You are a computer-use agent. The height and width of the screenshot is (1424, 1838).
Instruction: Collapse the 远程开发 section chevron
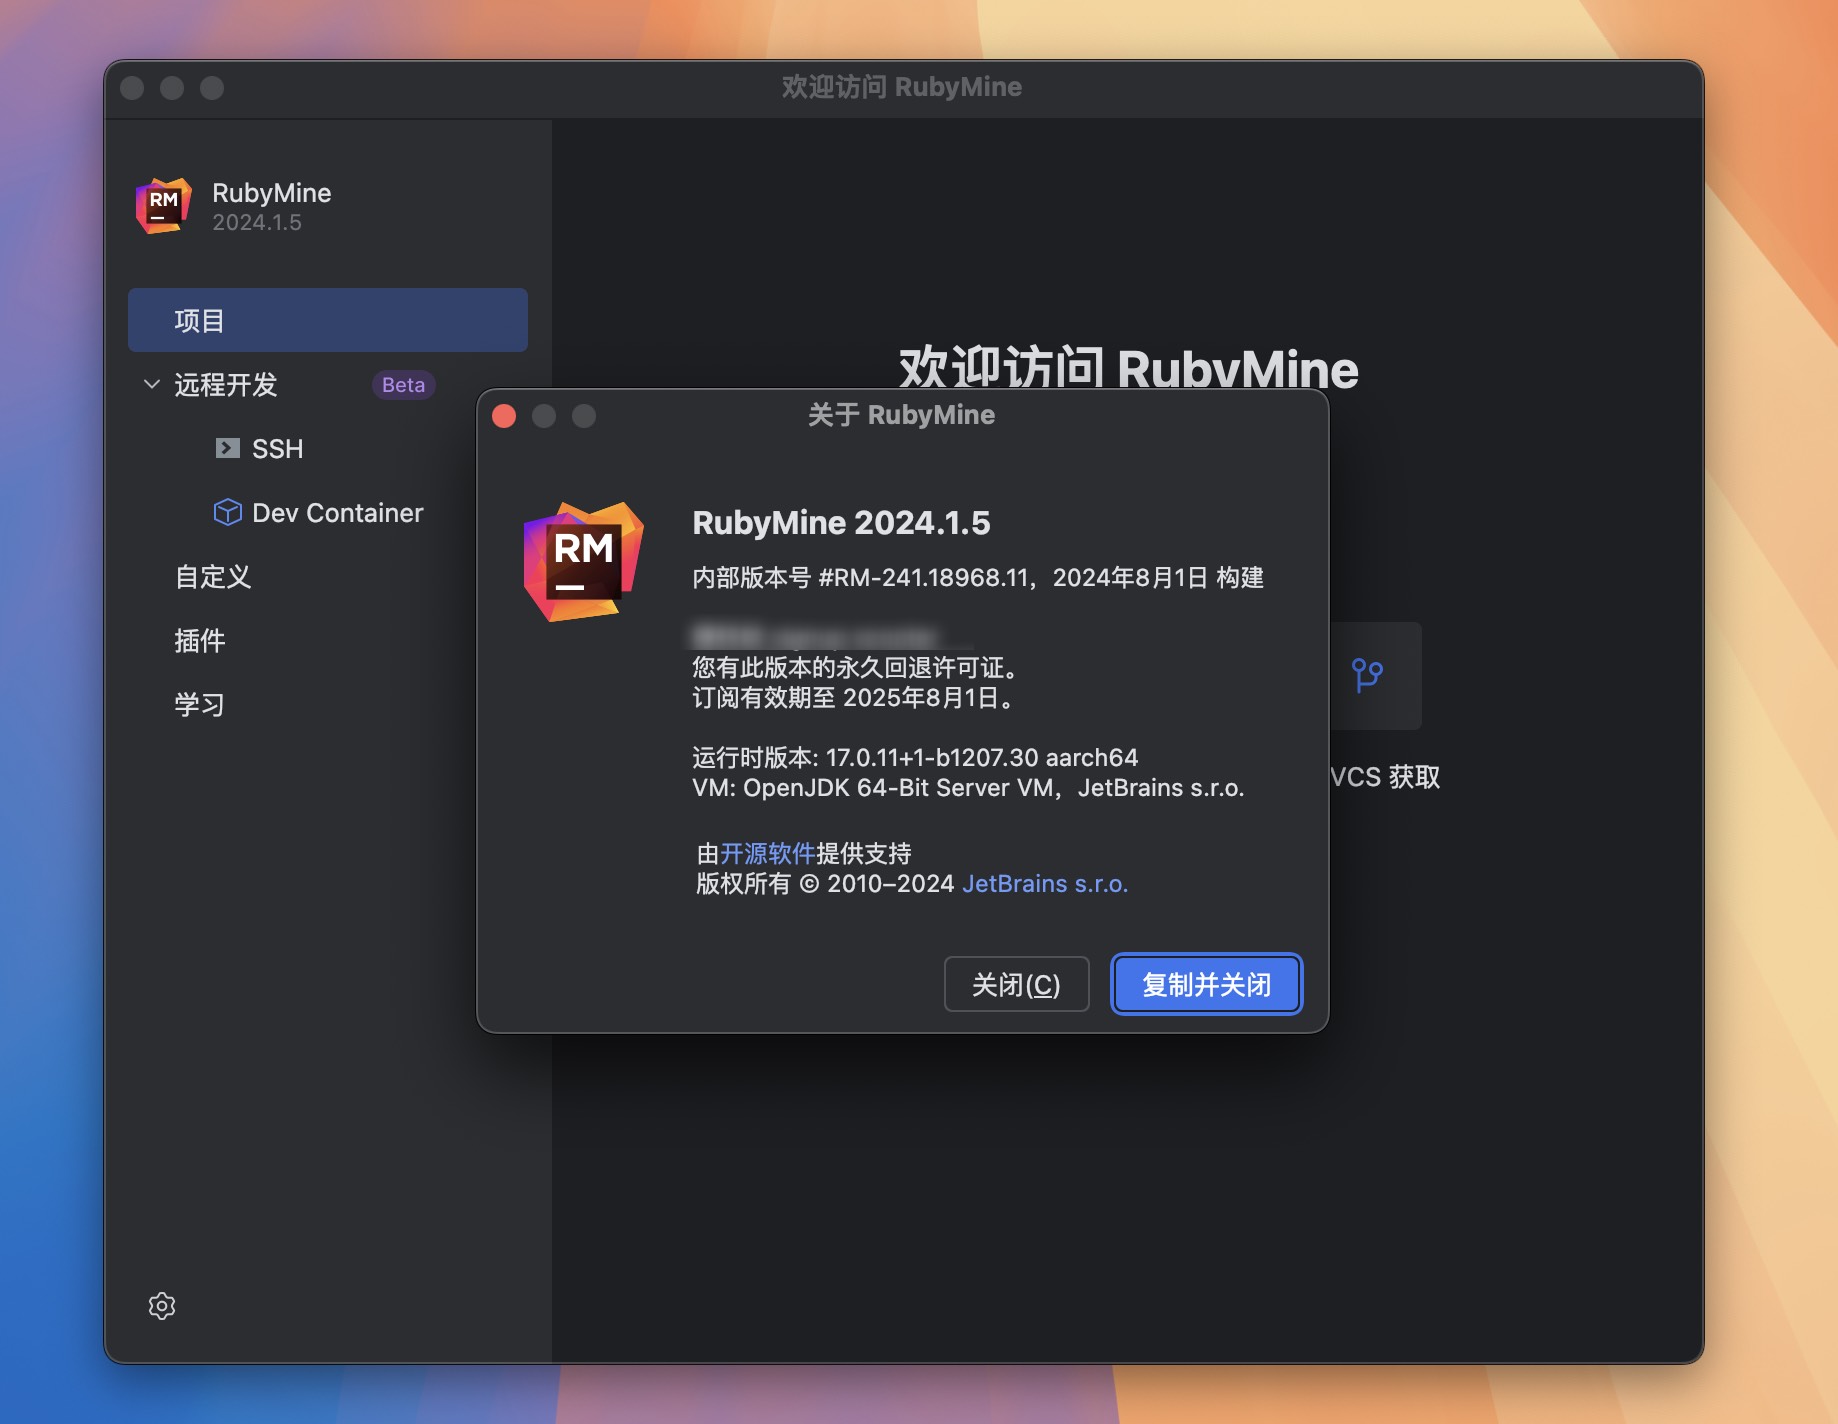[152, 384]
